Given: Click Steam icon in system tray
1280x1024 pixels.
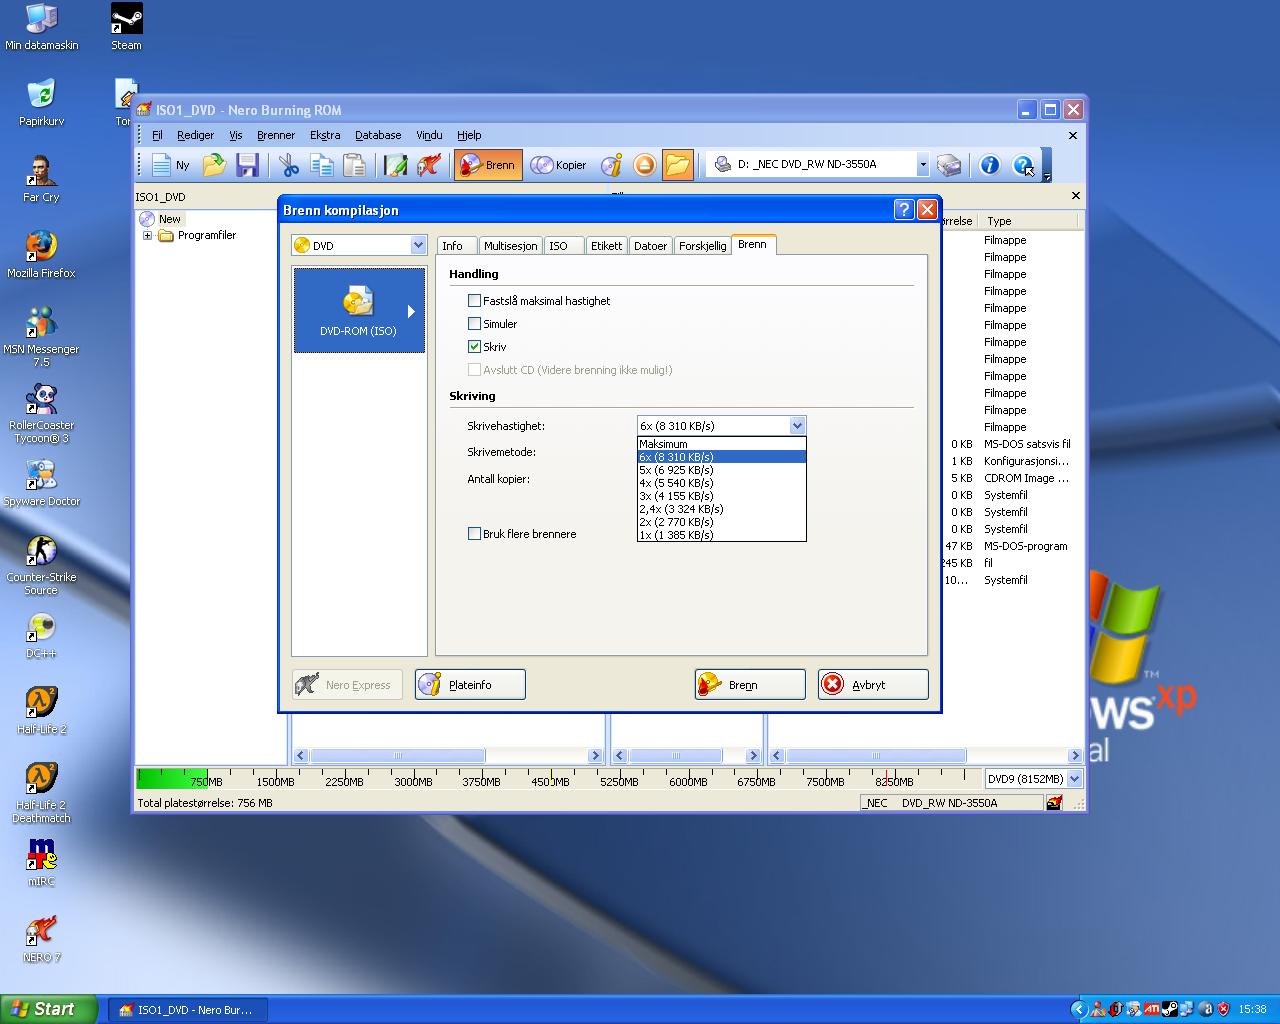Looking at the screenshot, I should pos(1169,1009).
